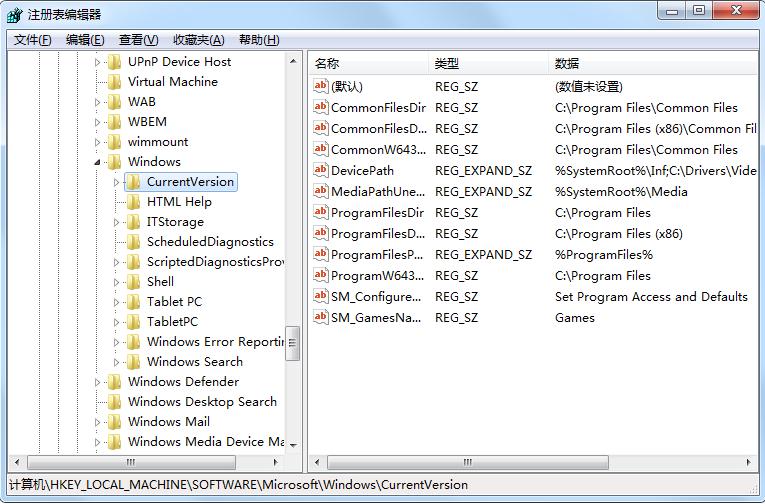Open the 收藏夹(A) menu

199,40
